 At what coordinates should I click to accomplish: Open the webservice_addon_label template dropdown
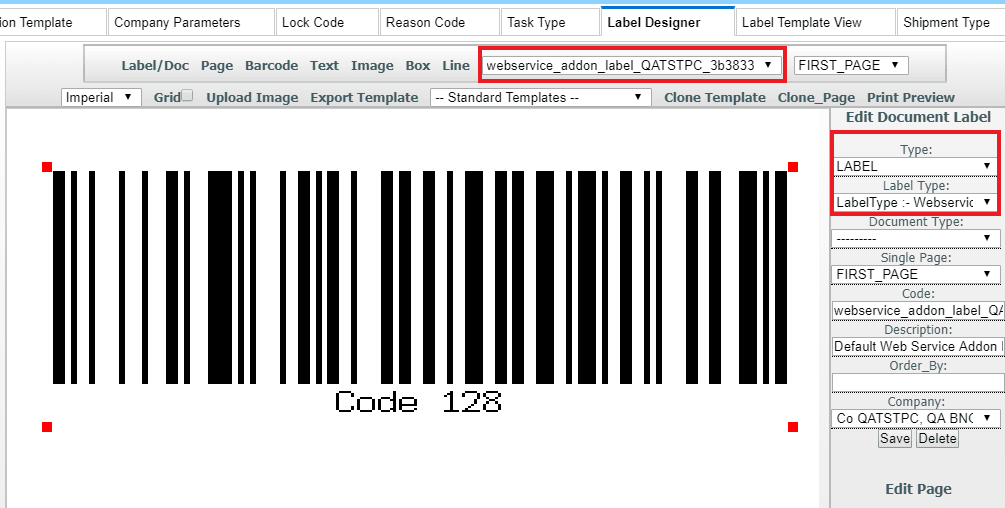coord(631,65)
